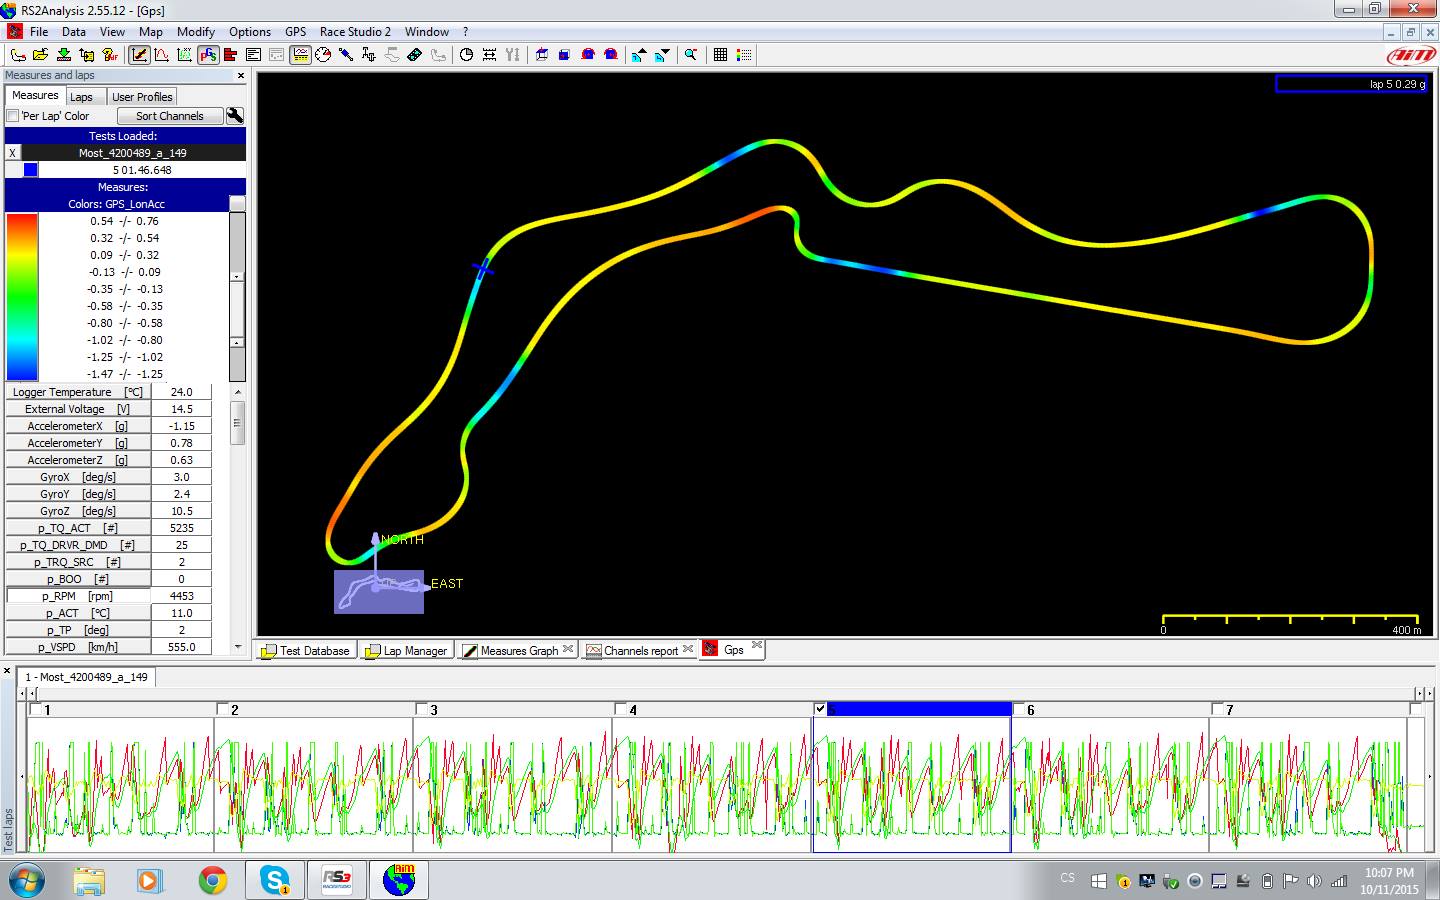Click the black grid icon in the toolbar
Screen dimensions: 1440x900
720,55
